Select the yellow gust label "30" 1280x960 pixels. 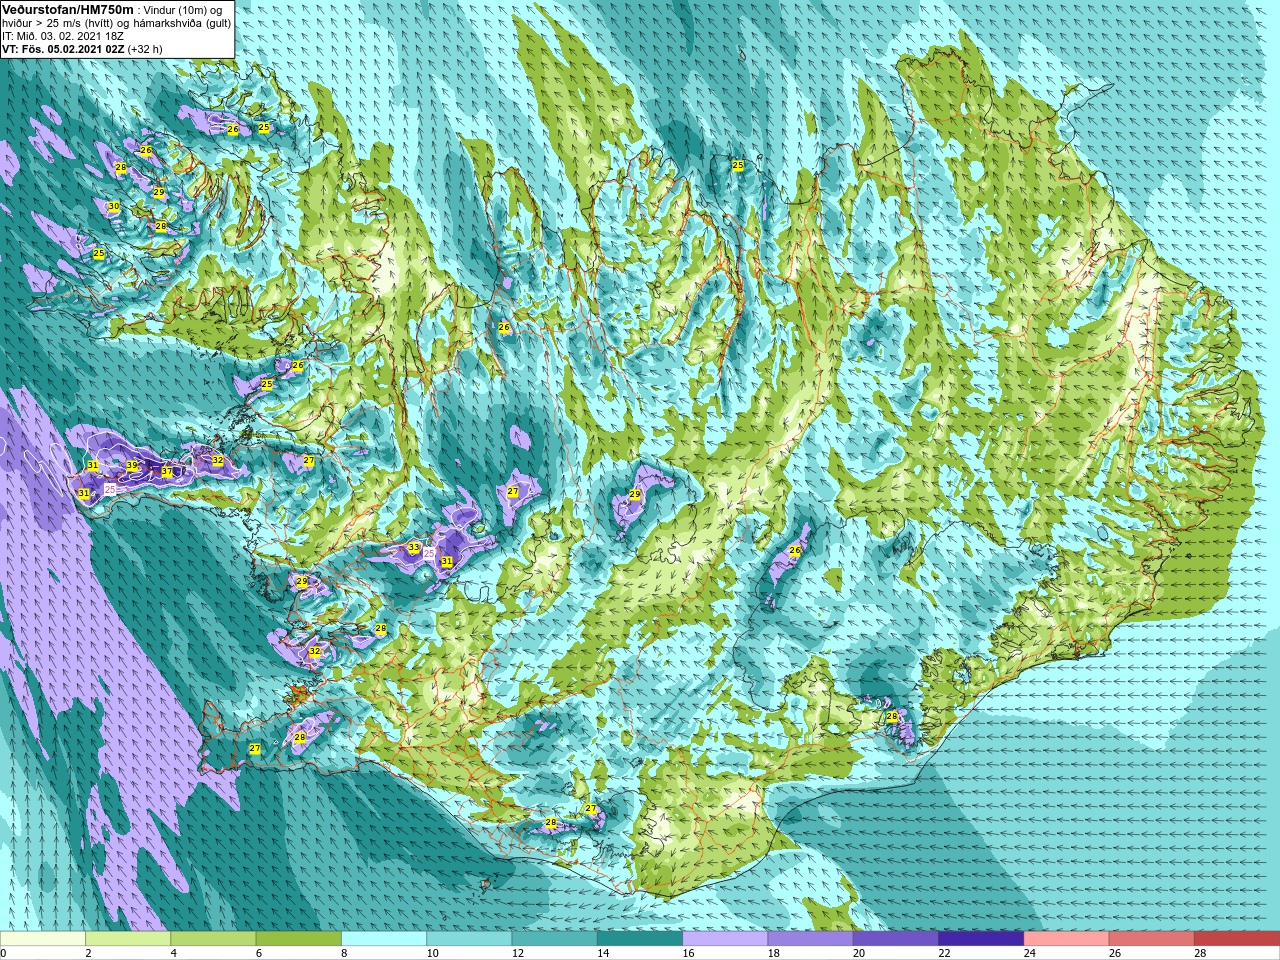[114, 207]
